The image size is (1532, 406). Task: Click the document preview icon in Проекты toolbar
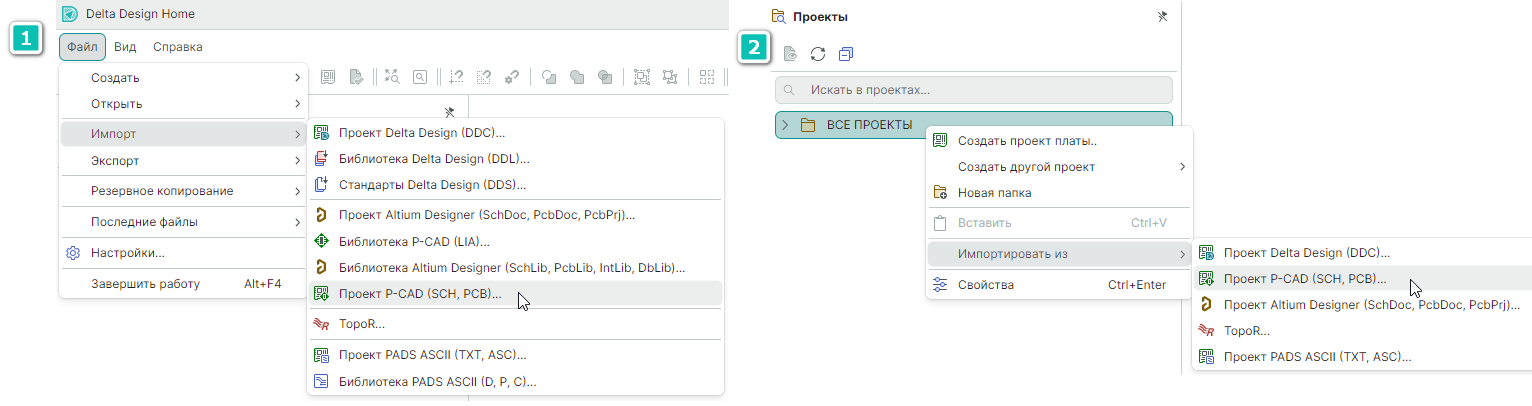(790, 54)
